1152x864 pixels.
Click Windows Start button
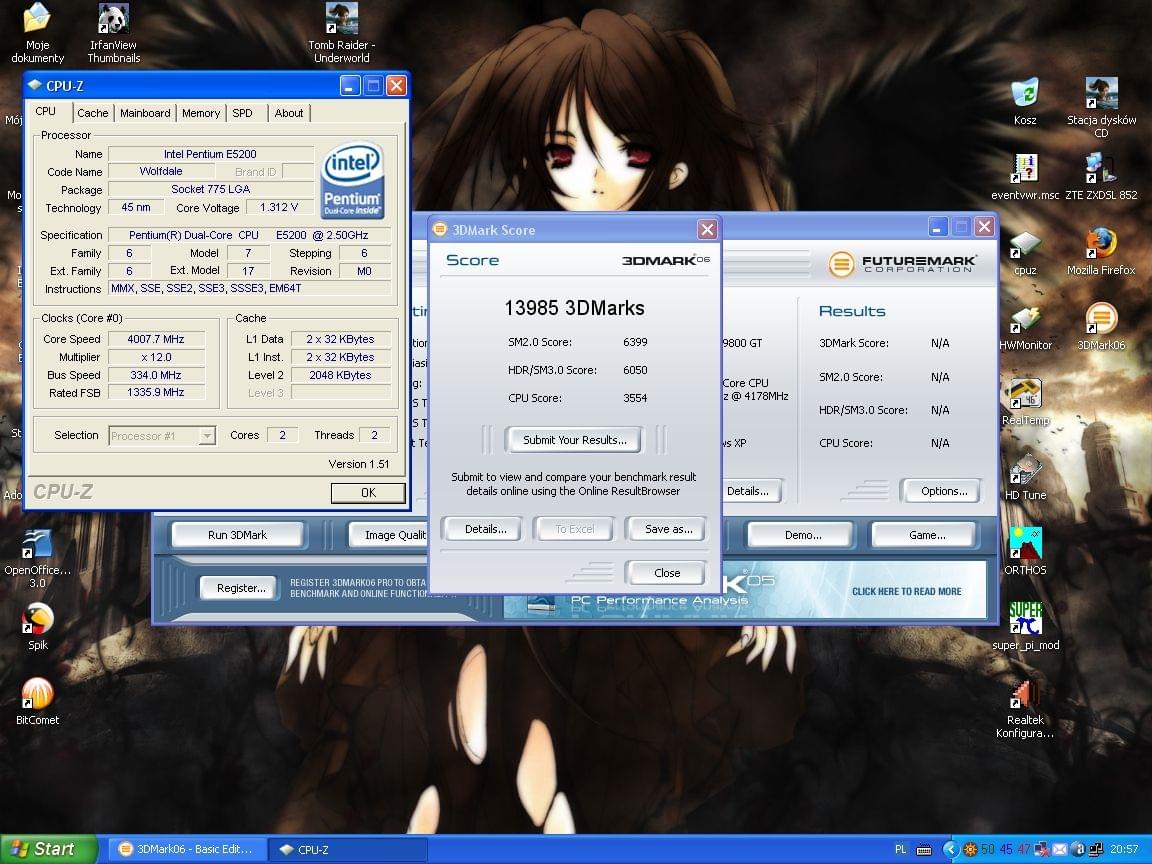[48, 849]
